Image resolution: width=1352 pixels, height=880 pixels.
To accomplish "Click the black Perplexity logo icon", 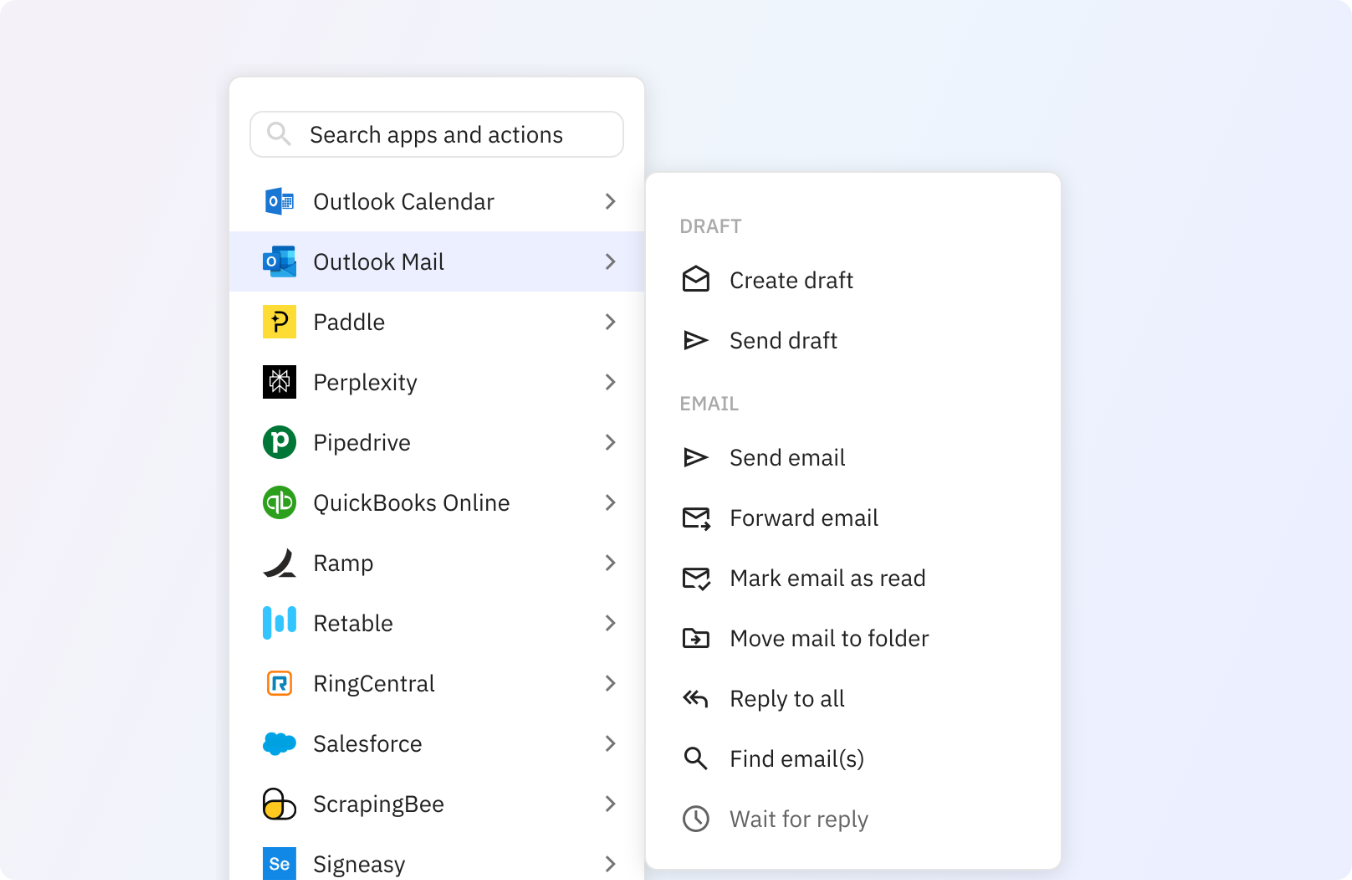I will 279,382.
